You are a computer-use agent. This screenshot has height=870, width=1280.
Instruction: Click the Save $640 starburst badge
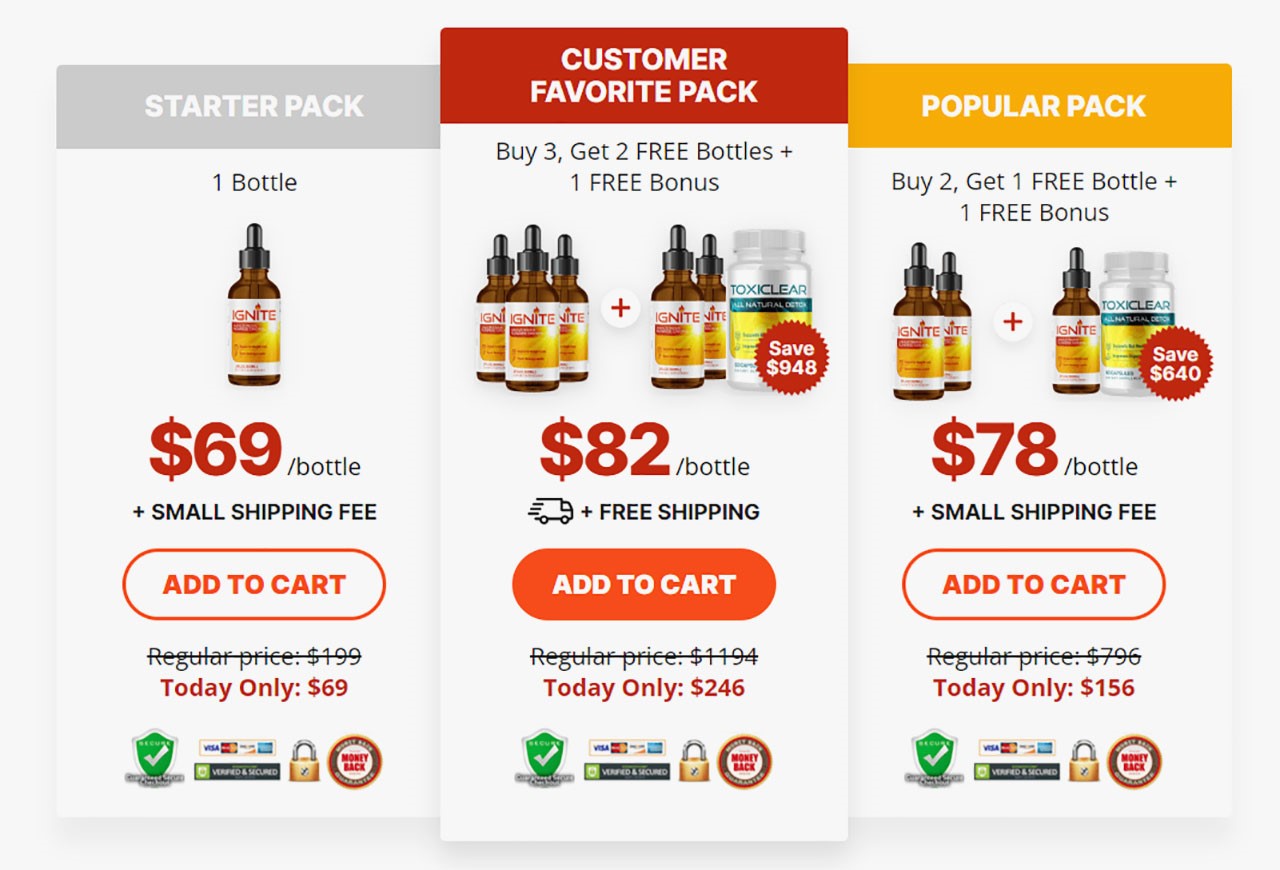1176,362
